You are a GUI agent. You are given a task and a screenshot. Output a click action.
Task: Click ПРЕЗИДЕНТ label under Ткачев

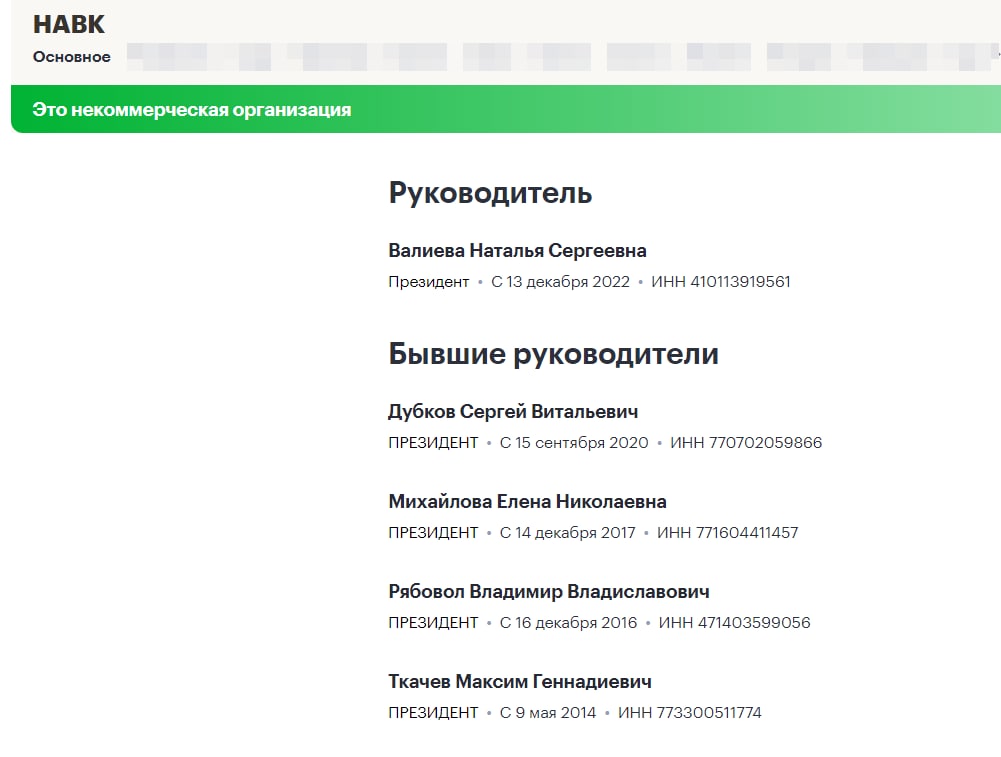433,712
